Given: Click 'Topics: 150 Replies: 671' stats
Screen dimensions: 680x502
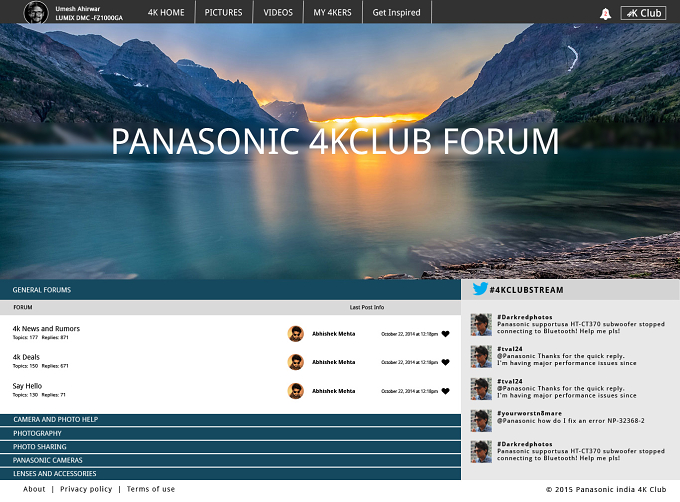Looking at the screenshot, I should (40, 366).
